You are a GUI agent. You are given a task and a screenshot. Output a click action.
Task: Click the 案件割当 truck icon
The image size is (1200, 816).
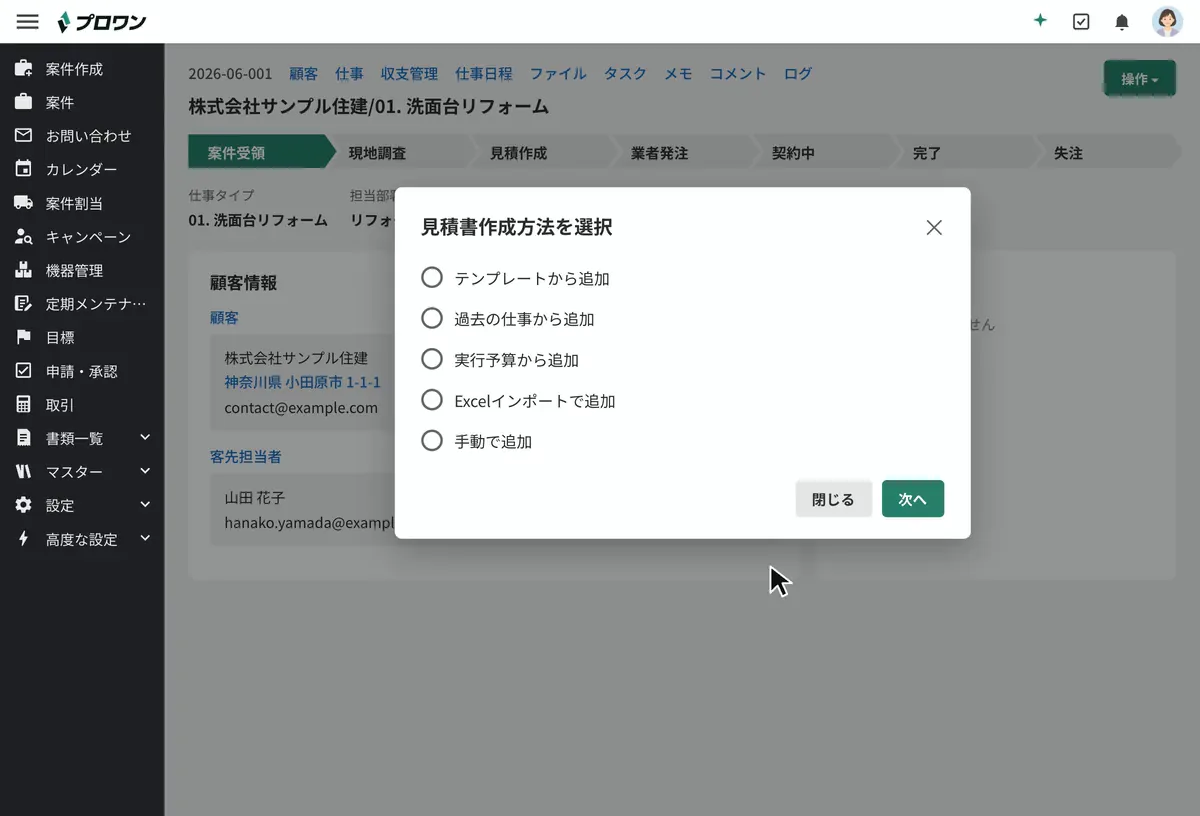[x=23, y=203]
